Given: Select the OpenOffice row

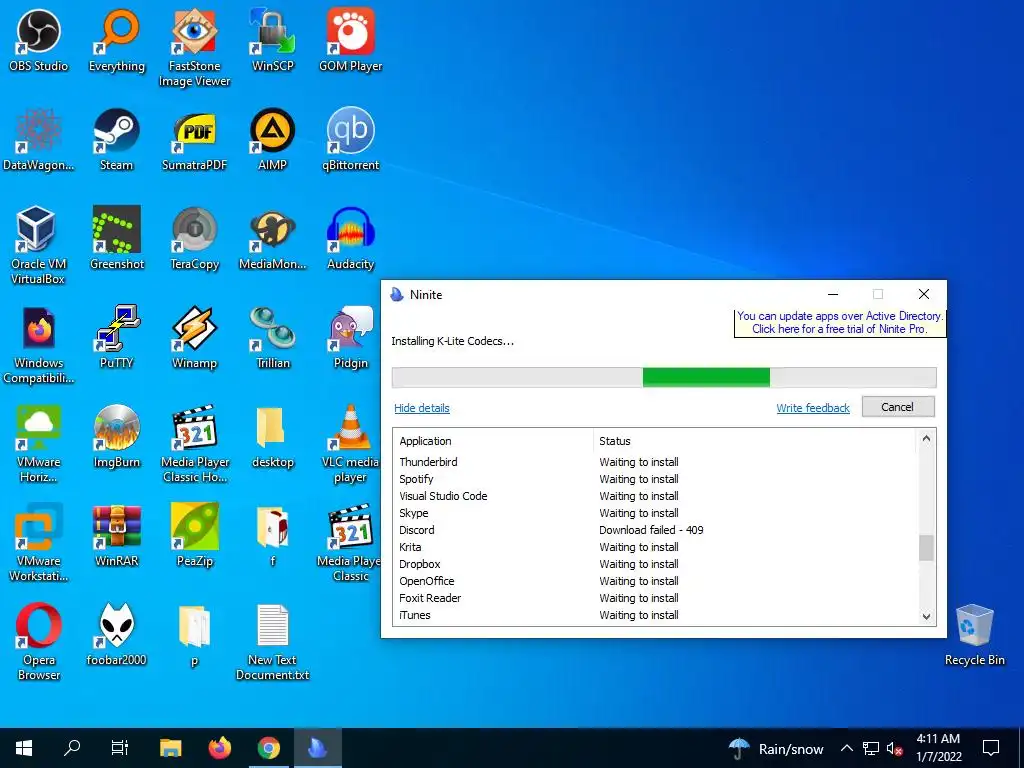Looking at the screenshot, I should pos(655,581).
